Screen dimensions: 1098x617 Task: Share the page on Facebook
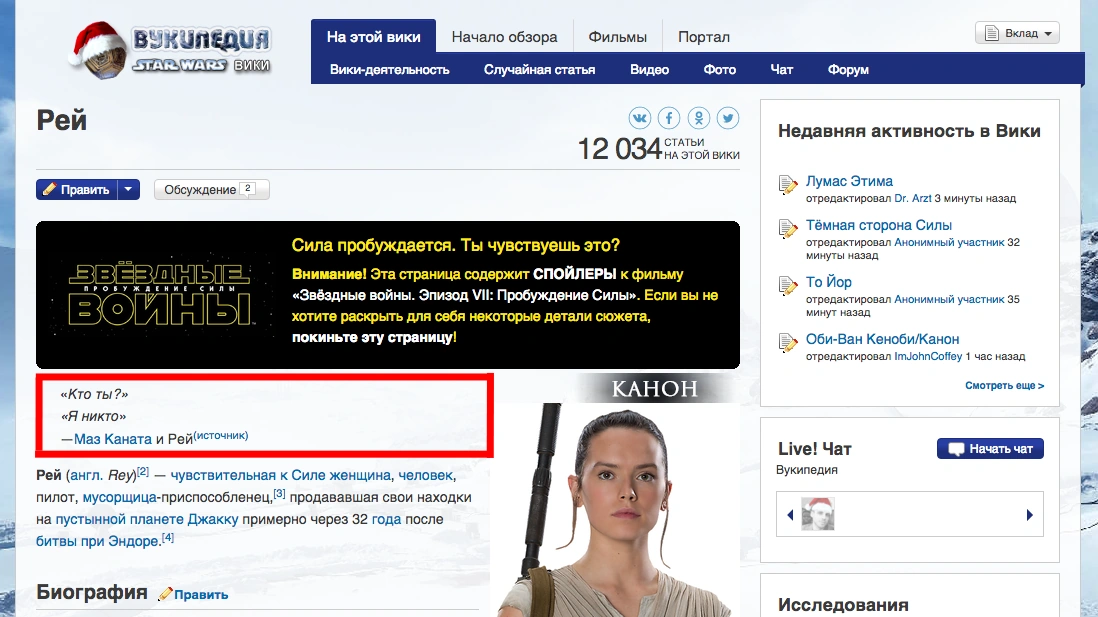669,118
